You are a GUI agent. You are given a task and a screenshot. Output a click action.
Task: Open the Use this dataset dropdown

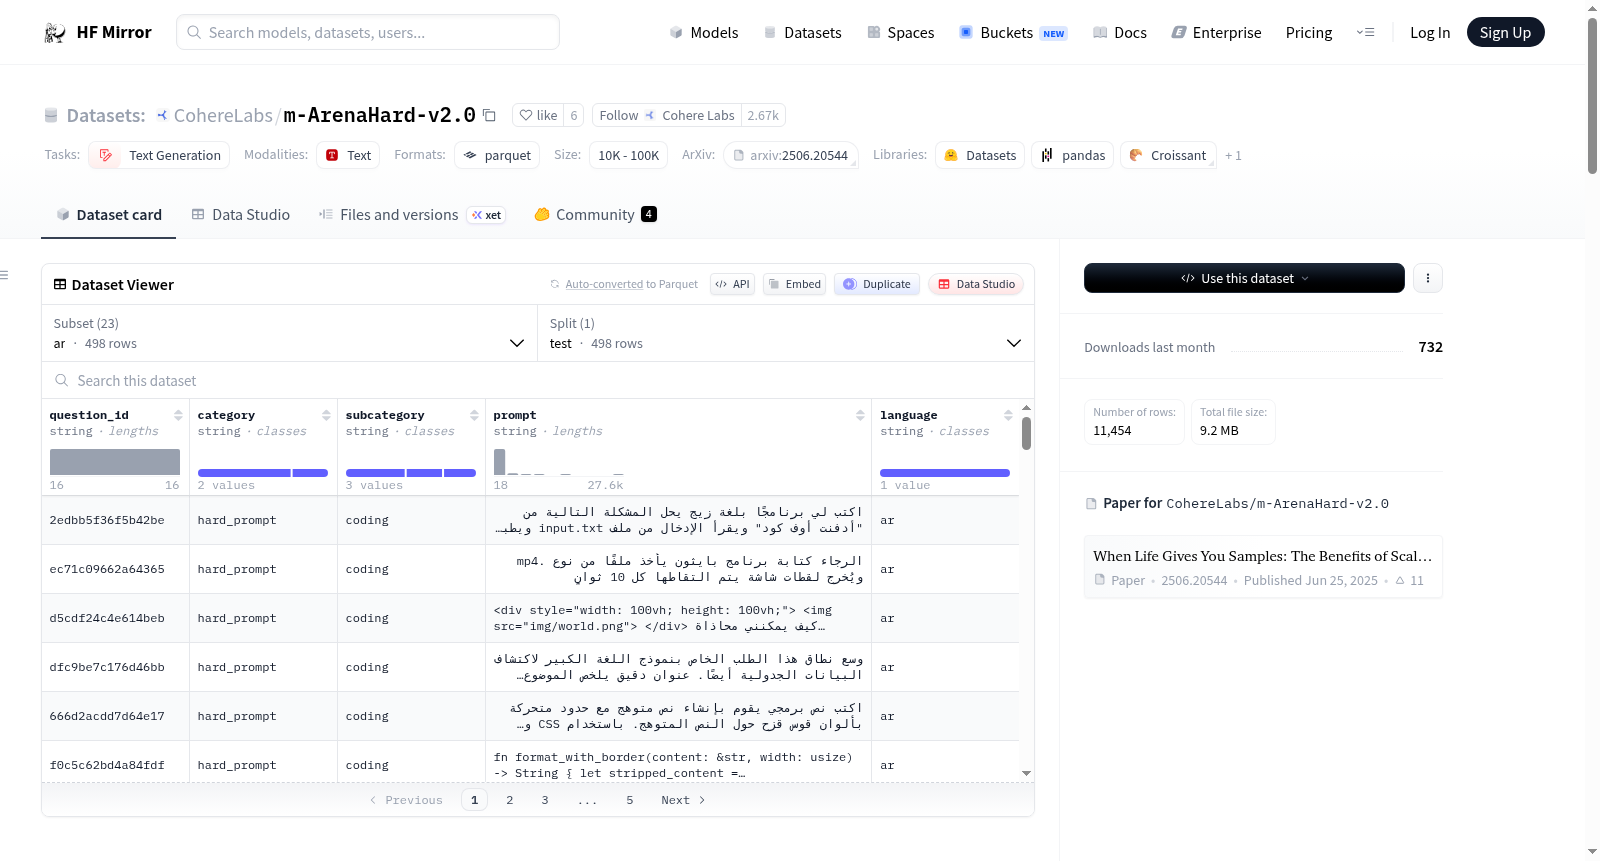click(1244, 278)
